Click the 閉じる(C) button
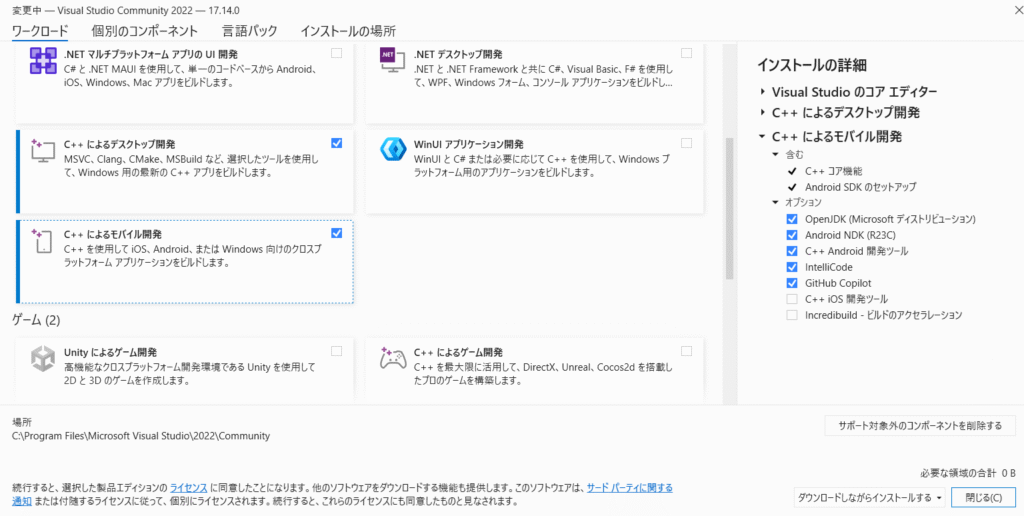The width and height of the screenshot is (1024, 516). tap(984, 498)
